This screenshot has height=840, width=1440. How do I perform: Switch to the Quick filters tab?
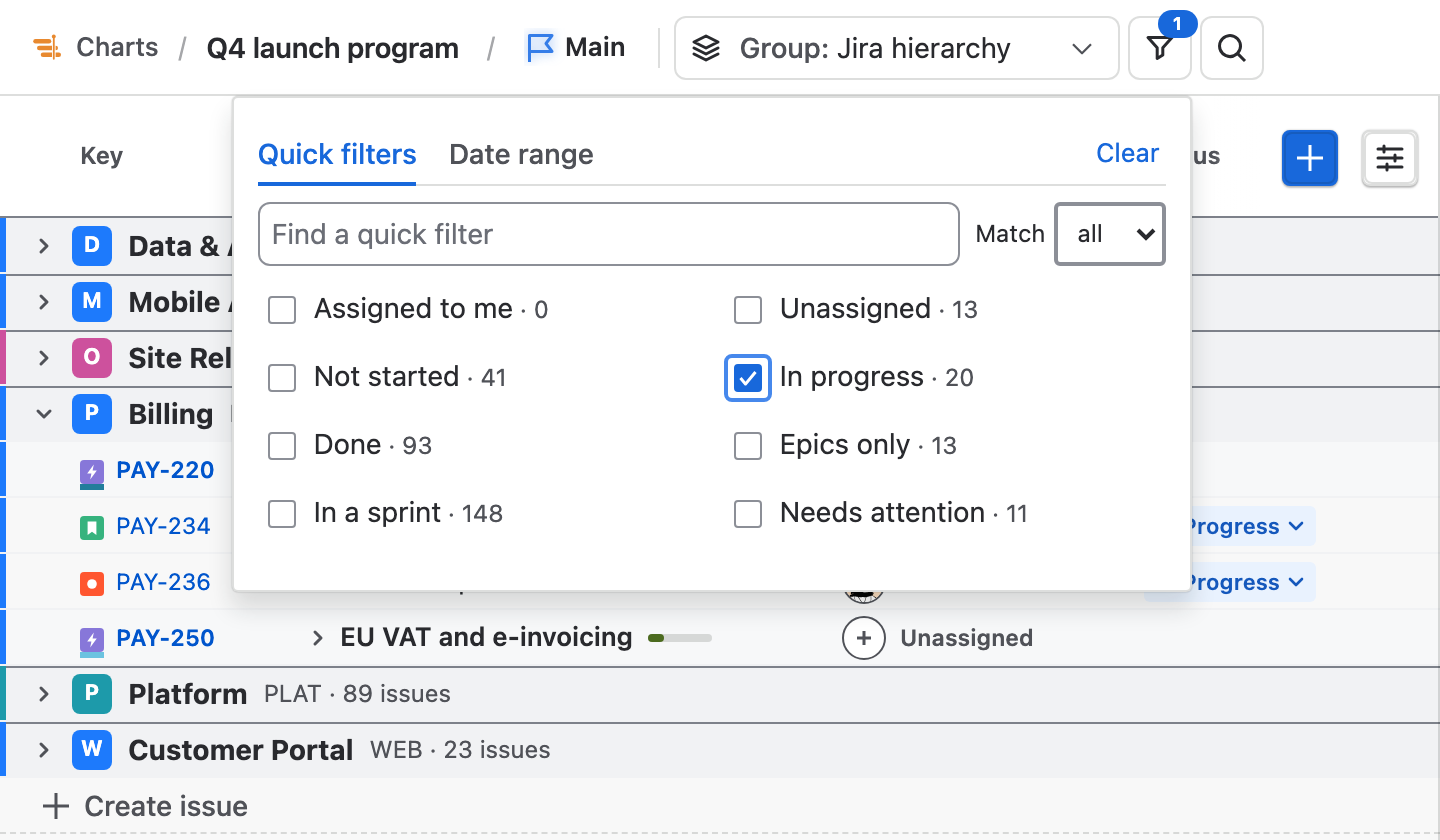coord(337,155)
